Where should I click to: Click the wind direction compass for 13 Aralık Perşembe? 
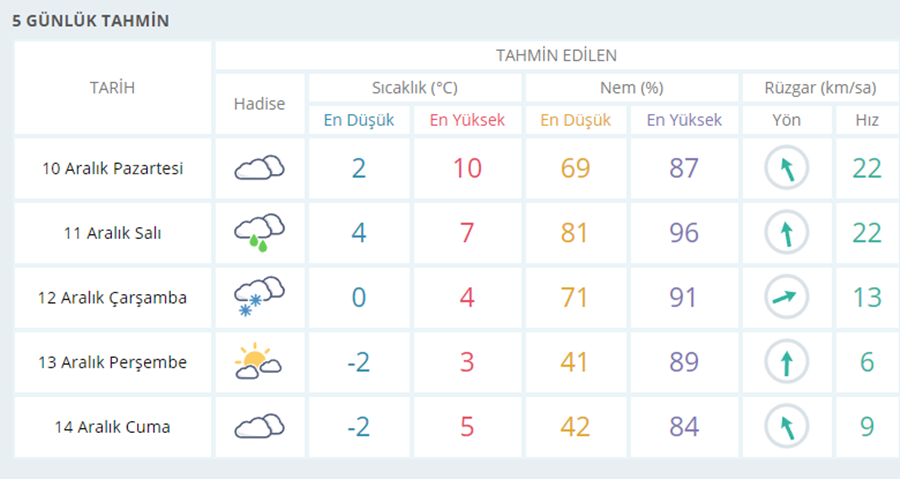click(786, 362)
